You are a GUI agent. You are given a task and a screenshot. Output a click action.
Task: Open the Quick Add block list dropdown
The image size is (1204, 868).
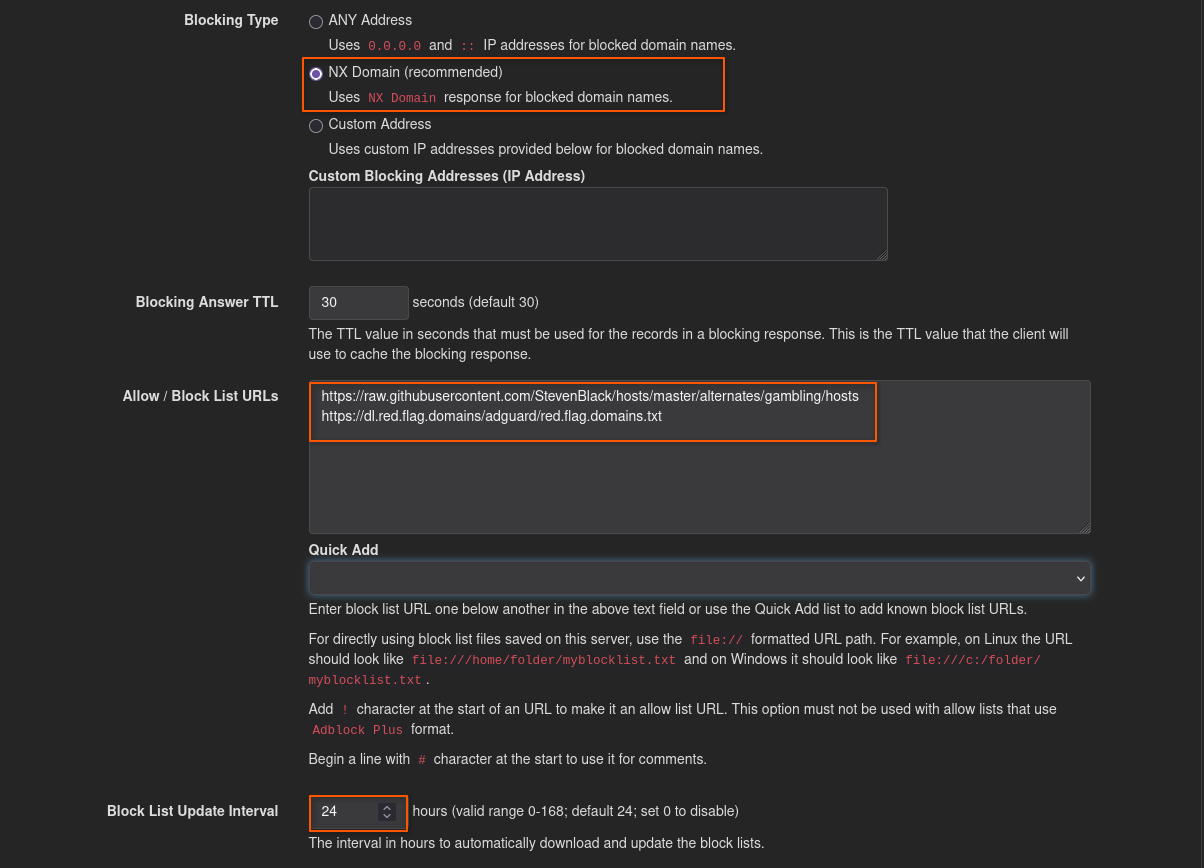tap(699, 578)
